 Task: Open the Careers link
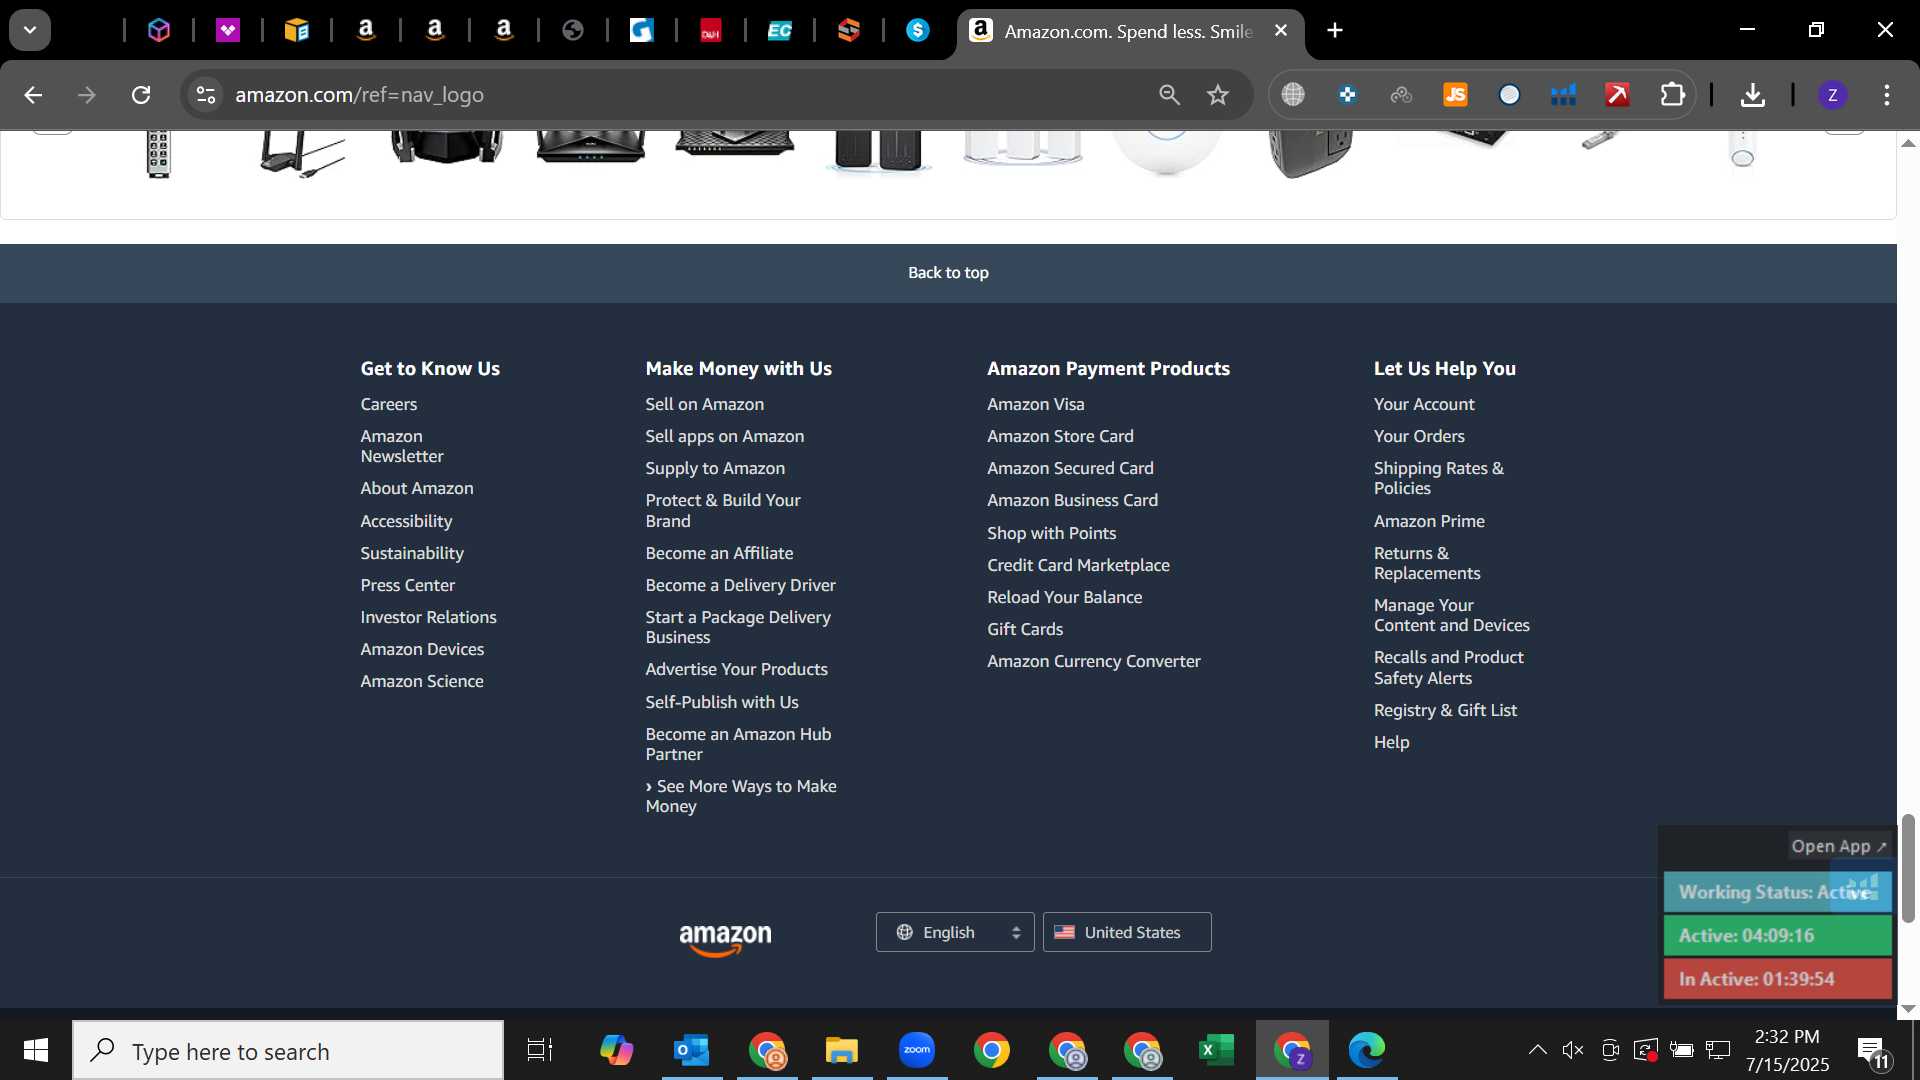[389, 404]
